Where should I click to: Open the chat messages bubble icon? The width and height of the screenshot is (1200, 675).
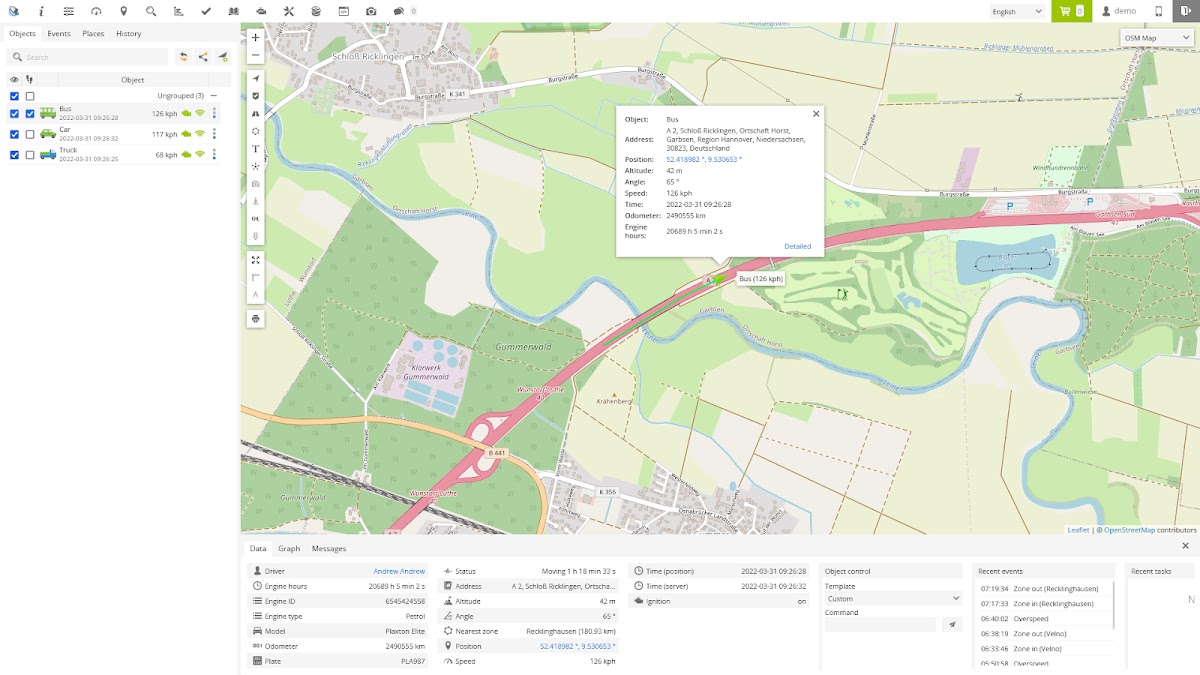(398, 11)
